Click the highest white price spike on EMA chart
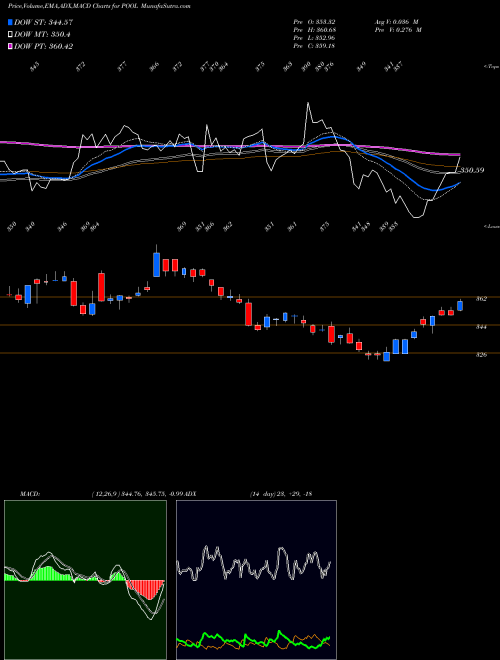This screenshot has height=660, width=500. click(308, 104)
